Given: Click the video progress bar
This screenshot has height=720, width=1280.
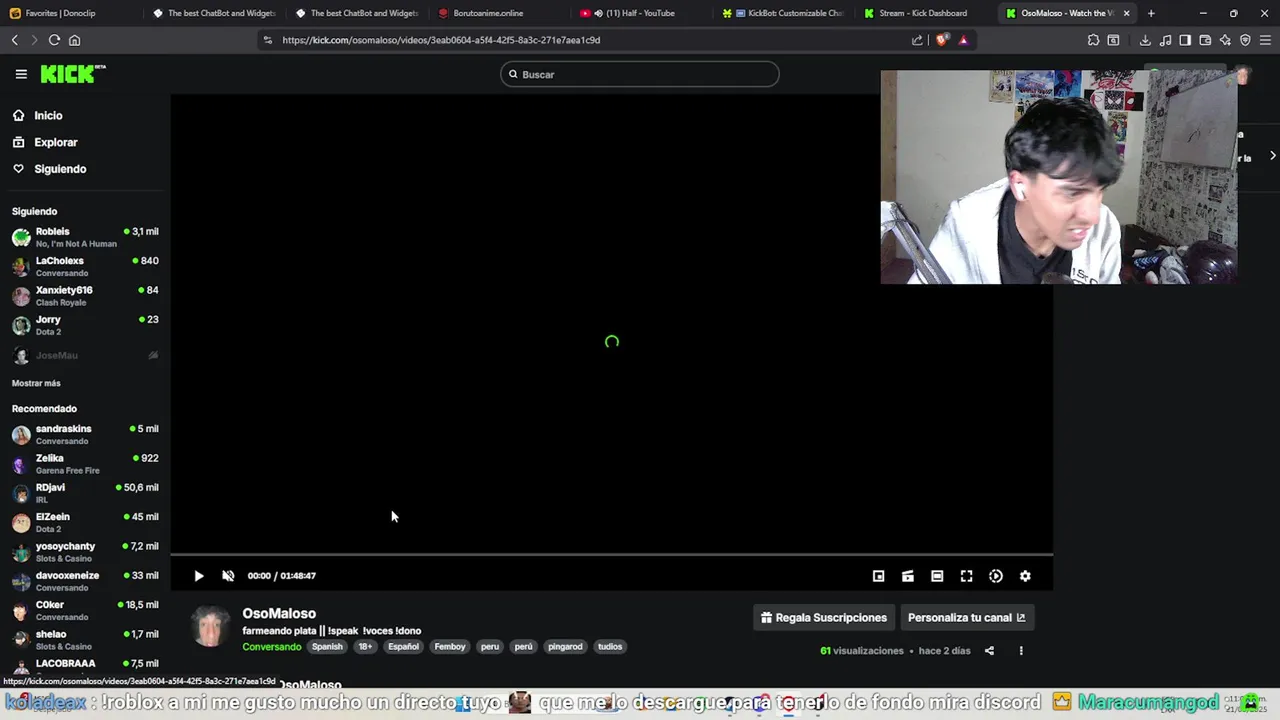Looking at the screenshot, I should (x=611, y=554).
